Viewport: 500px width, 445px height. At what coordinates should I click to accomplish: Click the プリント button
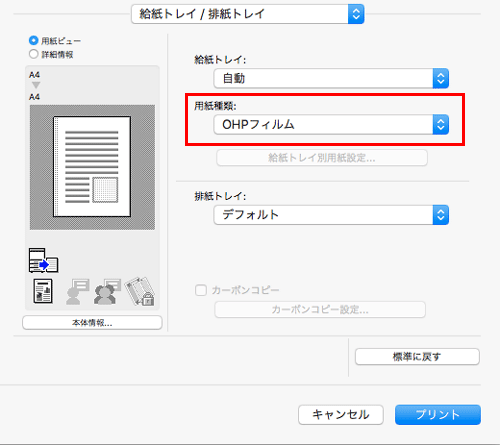[x=438, y=415]
